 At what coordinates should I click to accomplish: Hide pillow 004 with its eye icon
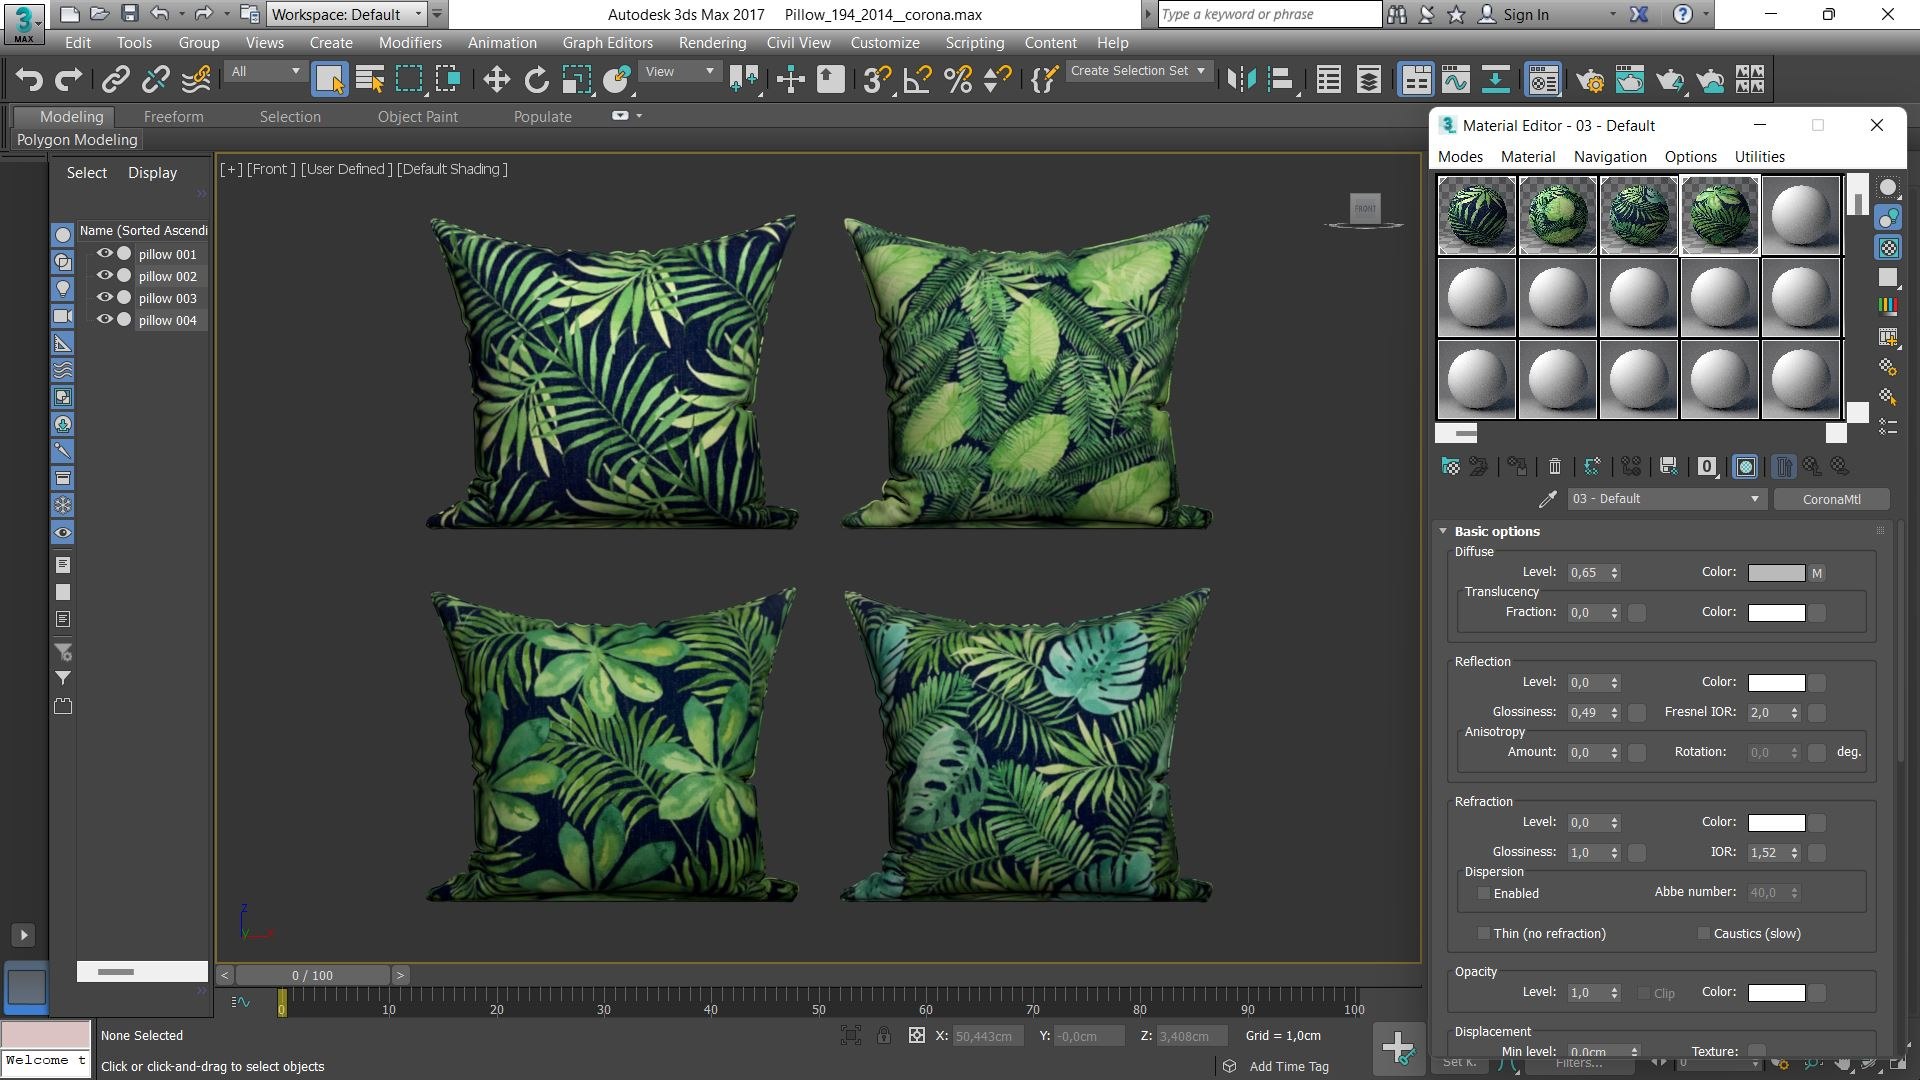tap(104, 320)
